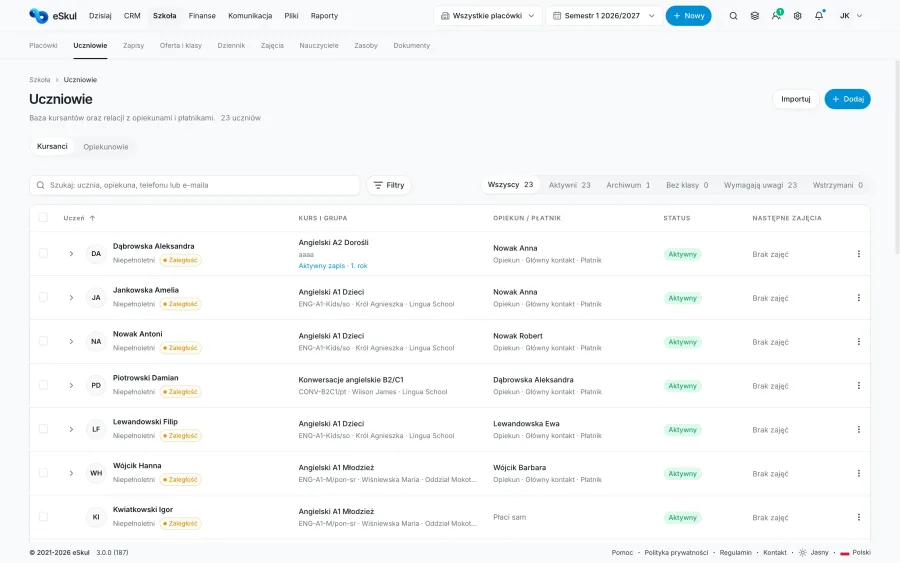The width and height of the screenshot is (900, 563).
Task: Click the WH avatar of Wójcik Hanna
Action: (x=96, y=473)
